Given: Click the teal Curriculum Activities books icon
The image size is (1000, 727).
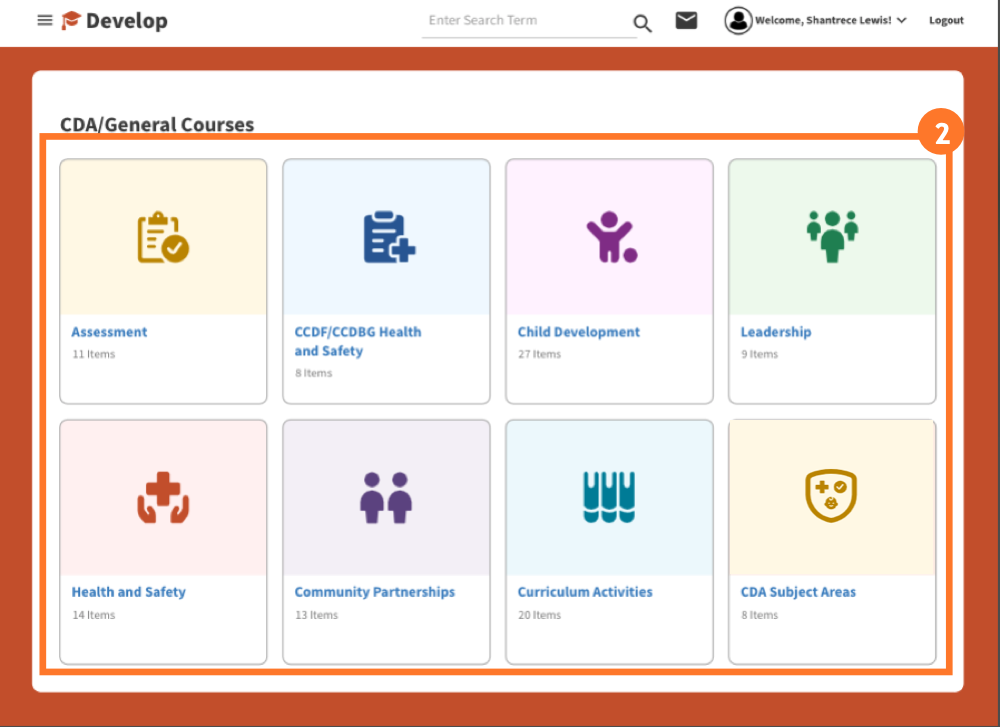Looking at the screenshot, I should click(609, 496).
